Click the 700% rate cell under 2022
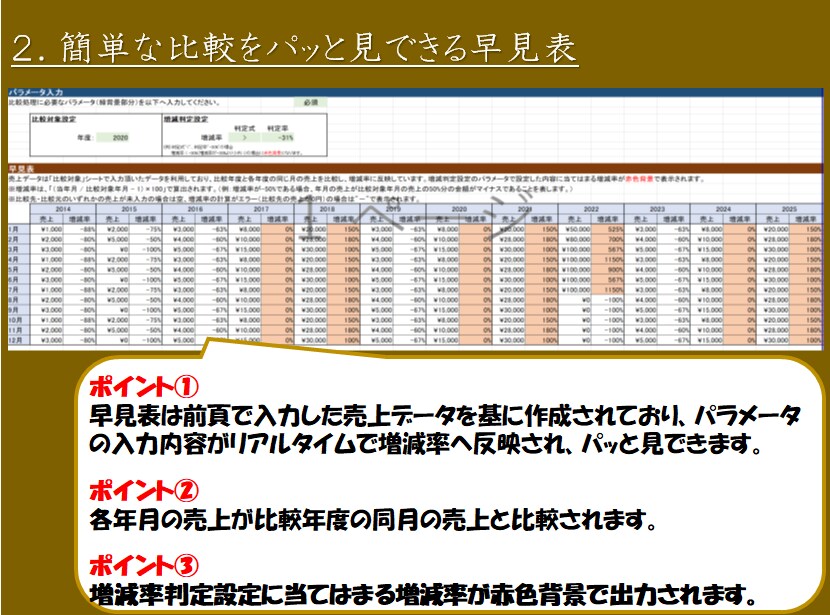This screenshot has width=830, height=615. pos(608,239)
